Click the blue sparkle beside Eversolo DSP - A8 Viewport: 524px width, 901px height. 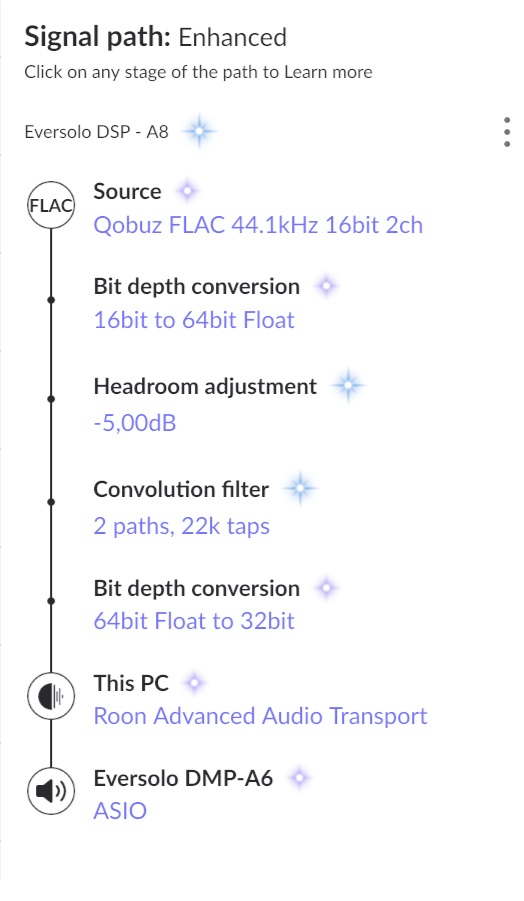(199, 132)
